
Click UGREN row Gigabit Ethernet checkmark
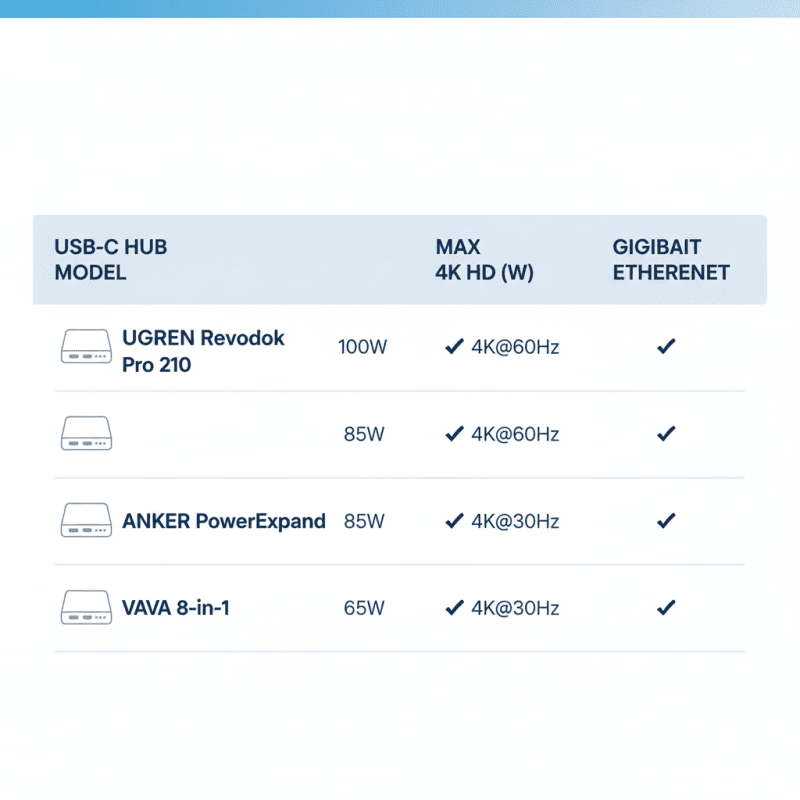point(666,347)
